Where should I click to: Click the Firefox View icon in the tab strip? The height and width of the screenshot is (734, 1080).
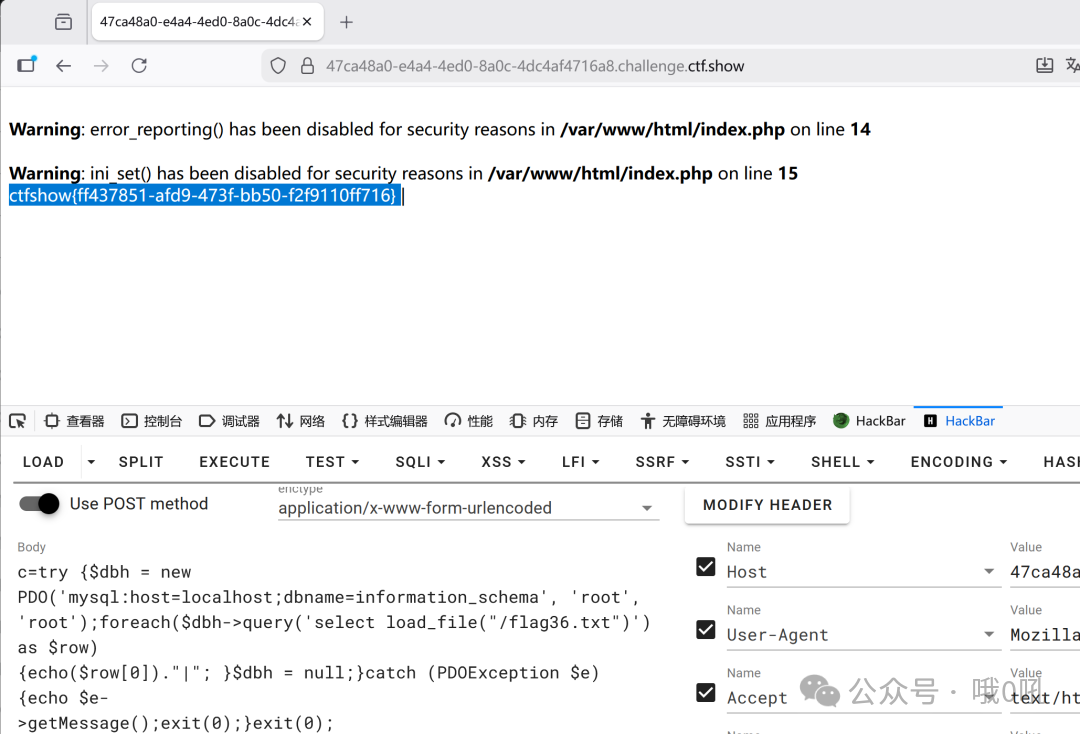(x=63, y=22)
